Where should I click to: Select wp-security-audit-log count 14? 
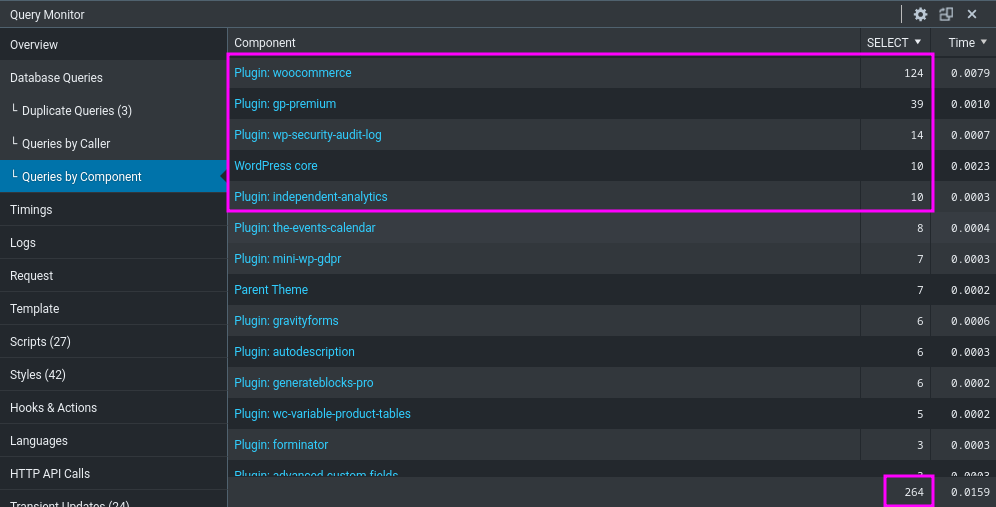[917, 135]
